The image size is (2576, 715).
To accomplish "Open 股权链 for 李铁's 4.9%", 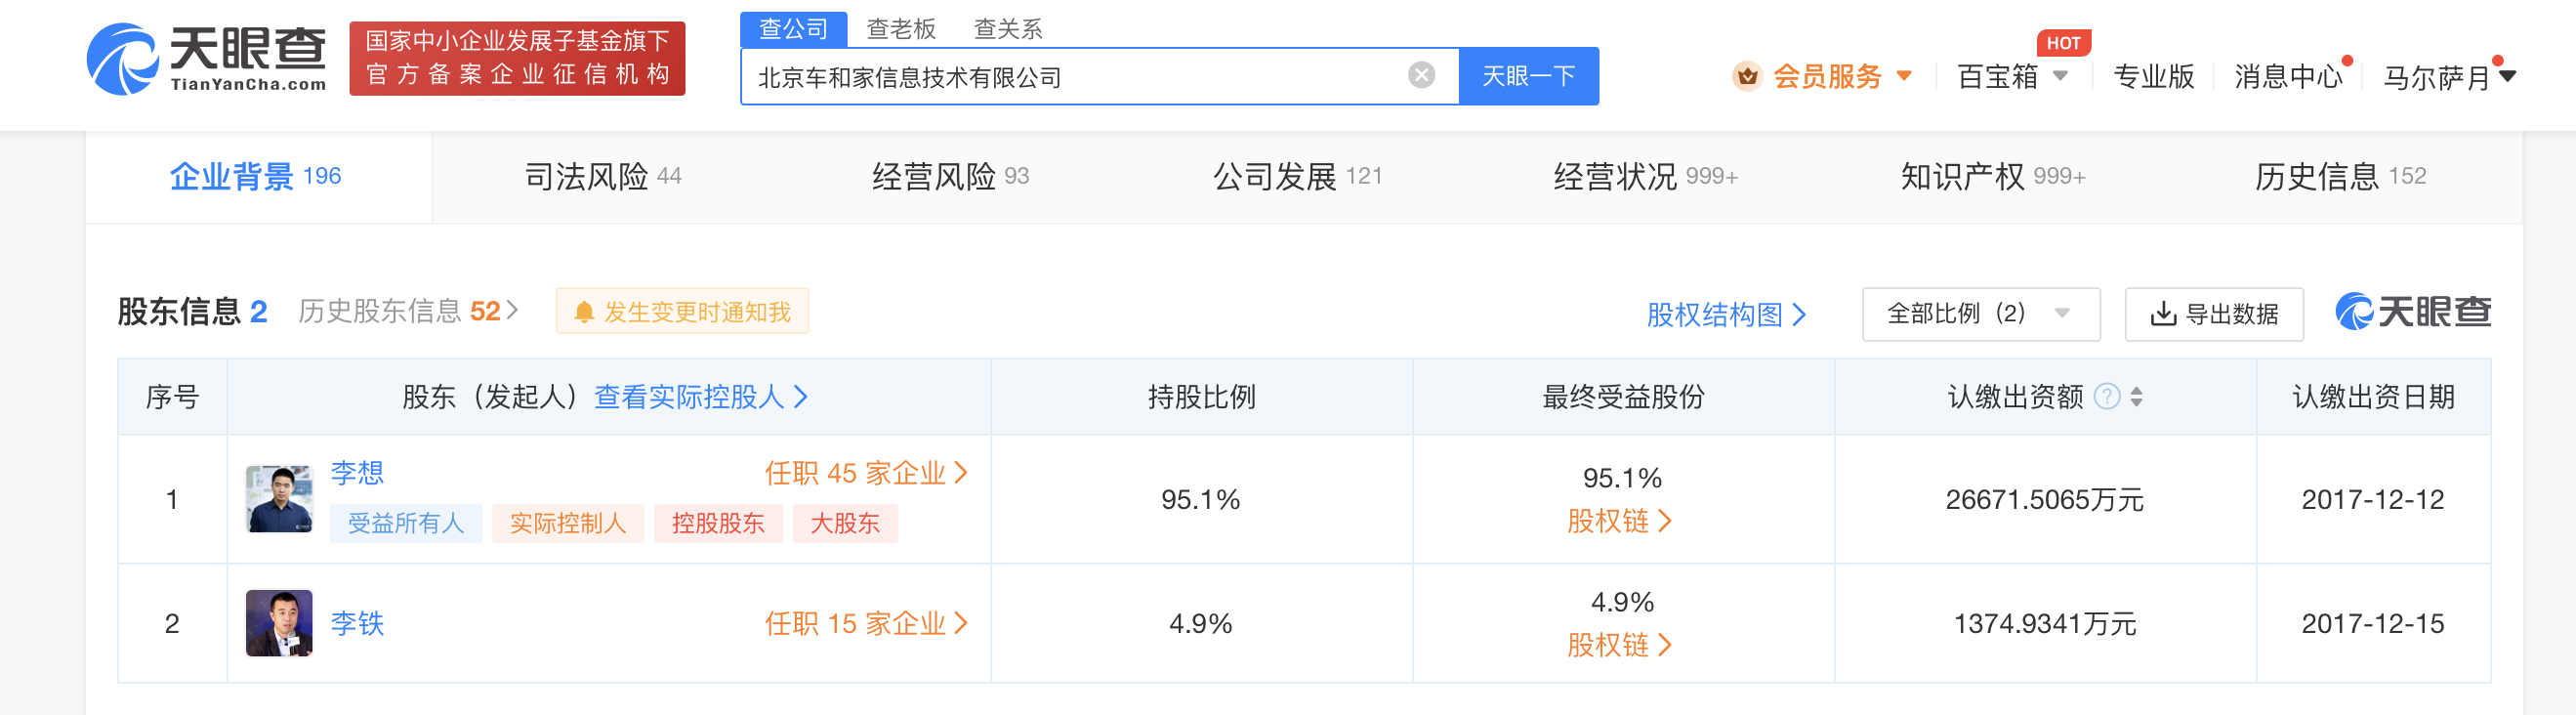I will [x=1619, y=645].
